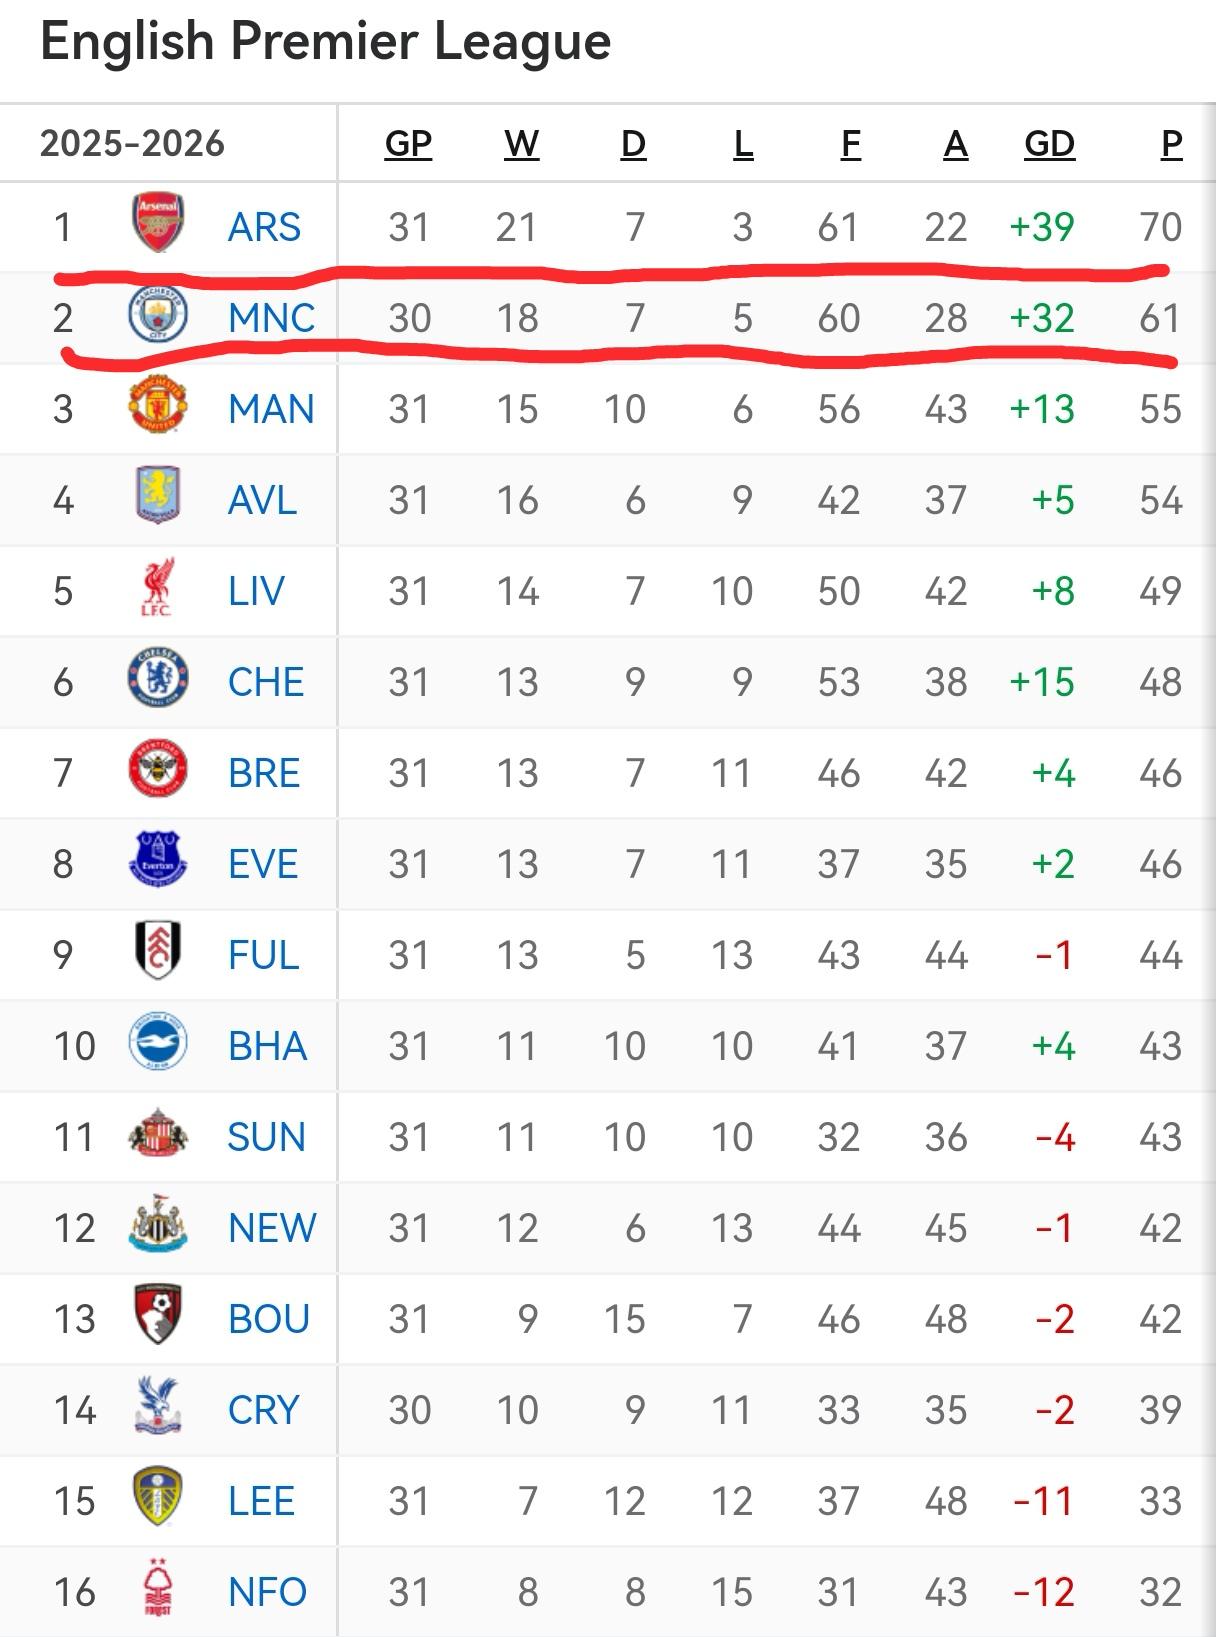Click the Manchester United crest
1216x1637 pixels.
pyautogui.click(x=158, y=405)
